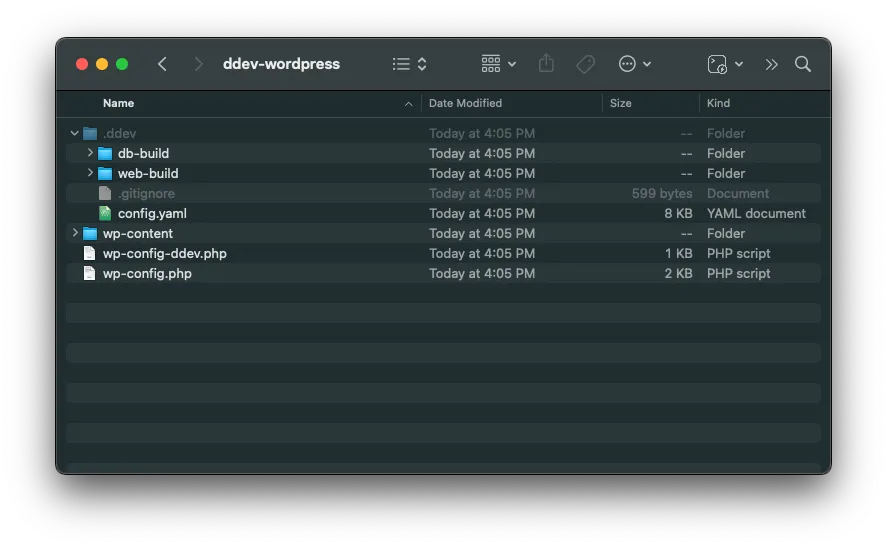Collapse the .ddev folder

pyautogui.click(x=75, y=133)
